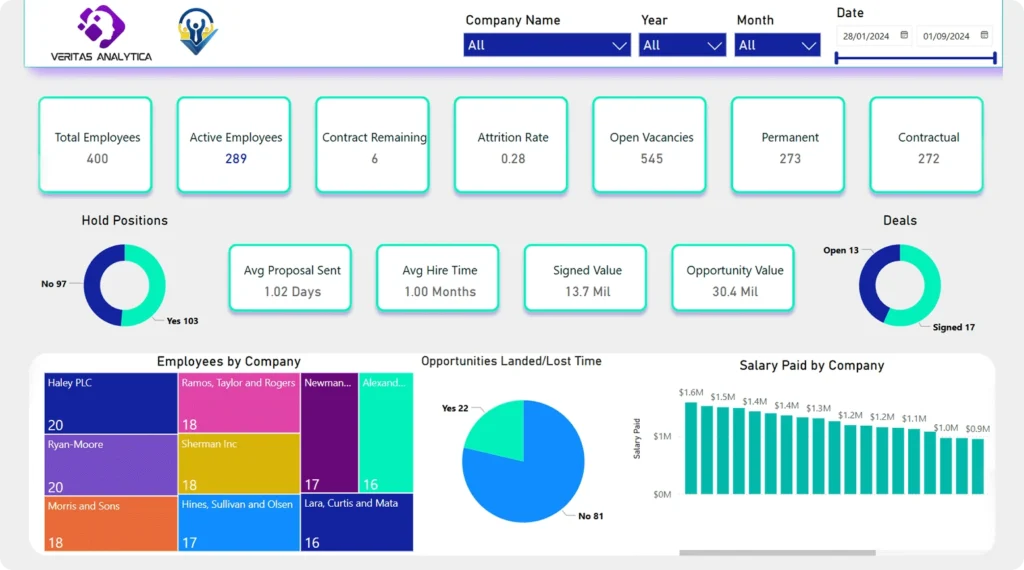Open calendar icon for end date
This screenshot has width=1024, height=570.
click(x=984, y=35)
